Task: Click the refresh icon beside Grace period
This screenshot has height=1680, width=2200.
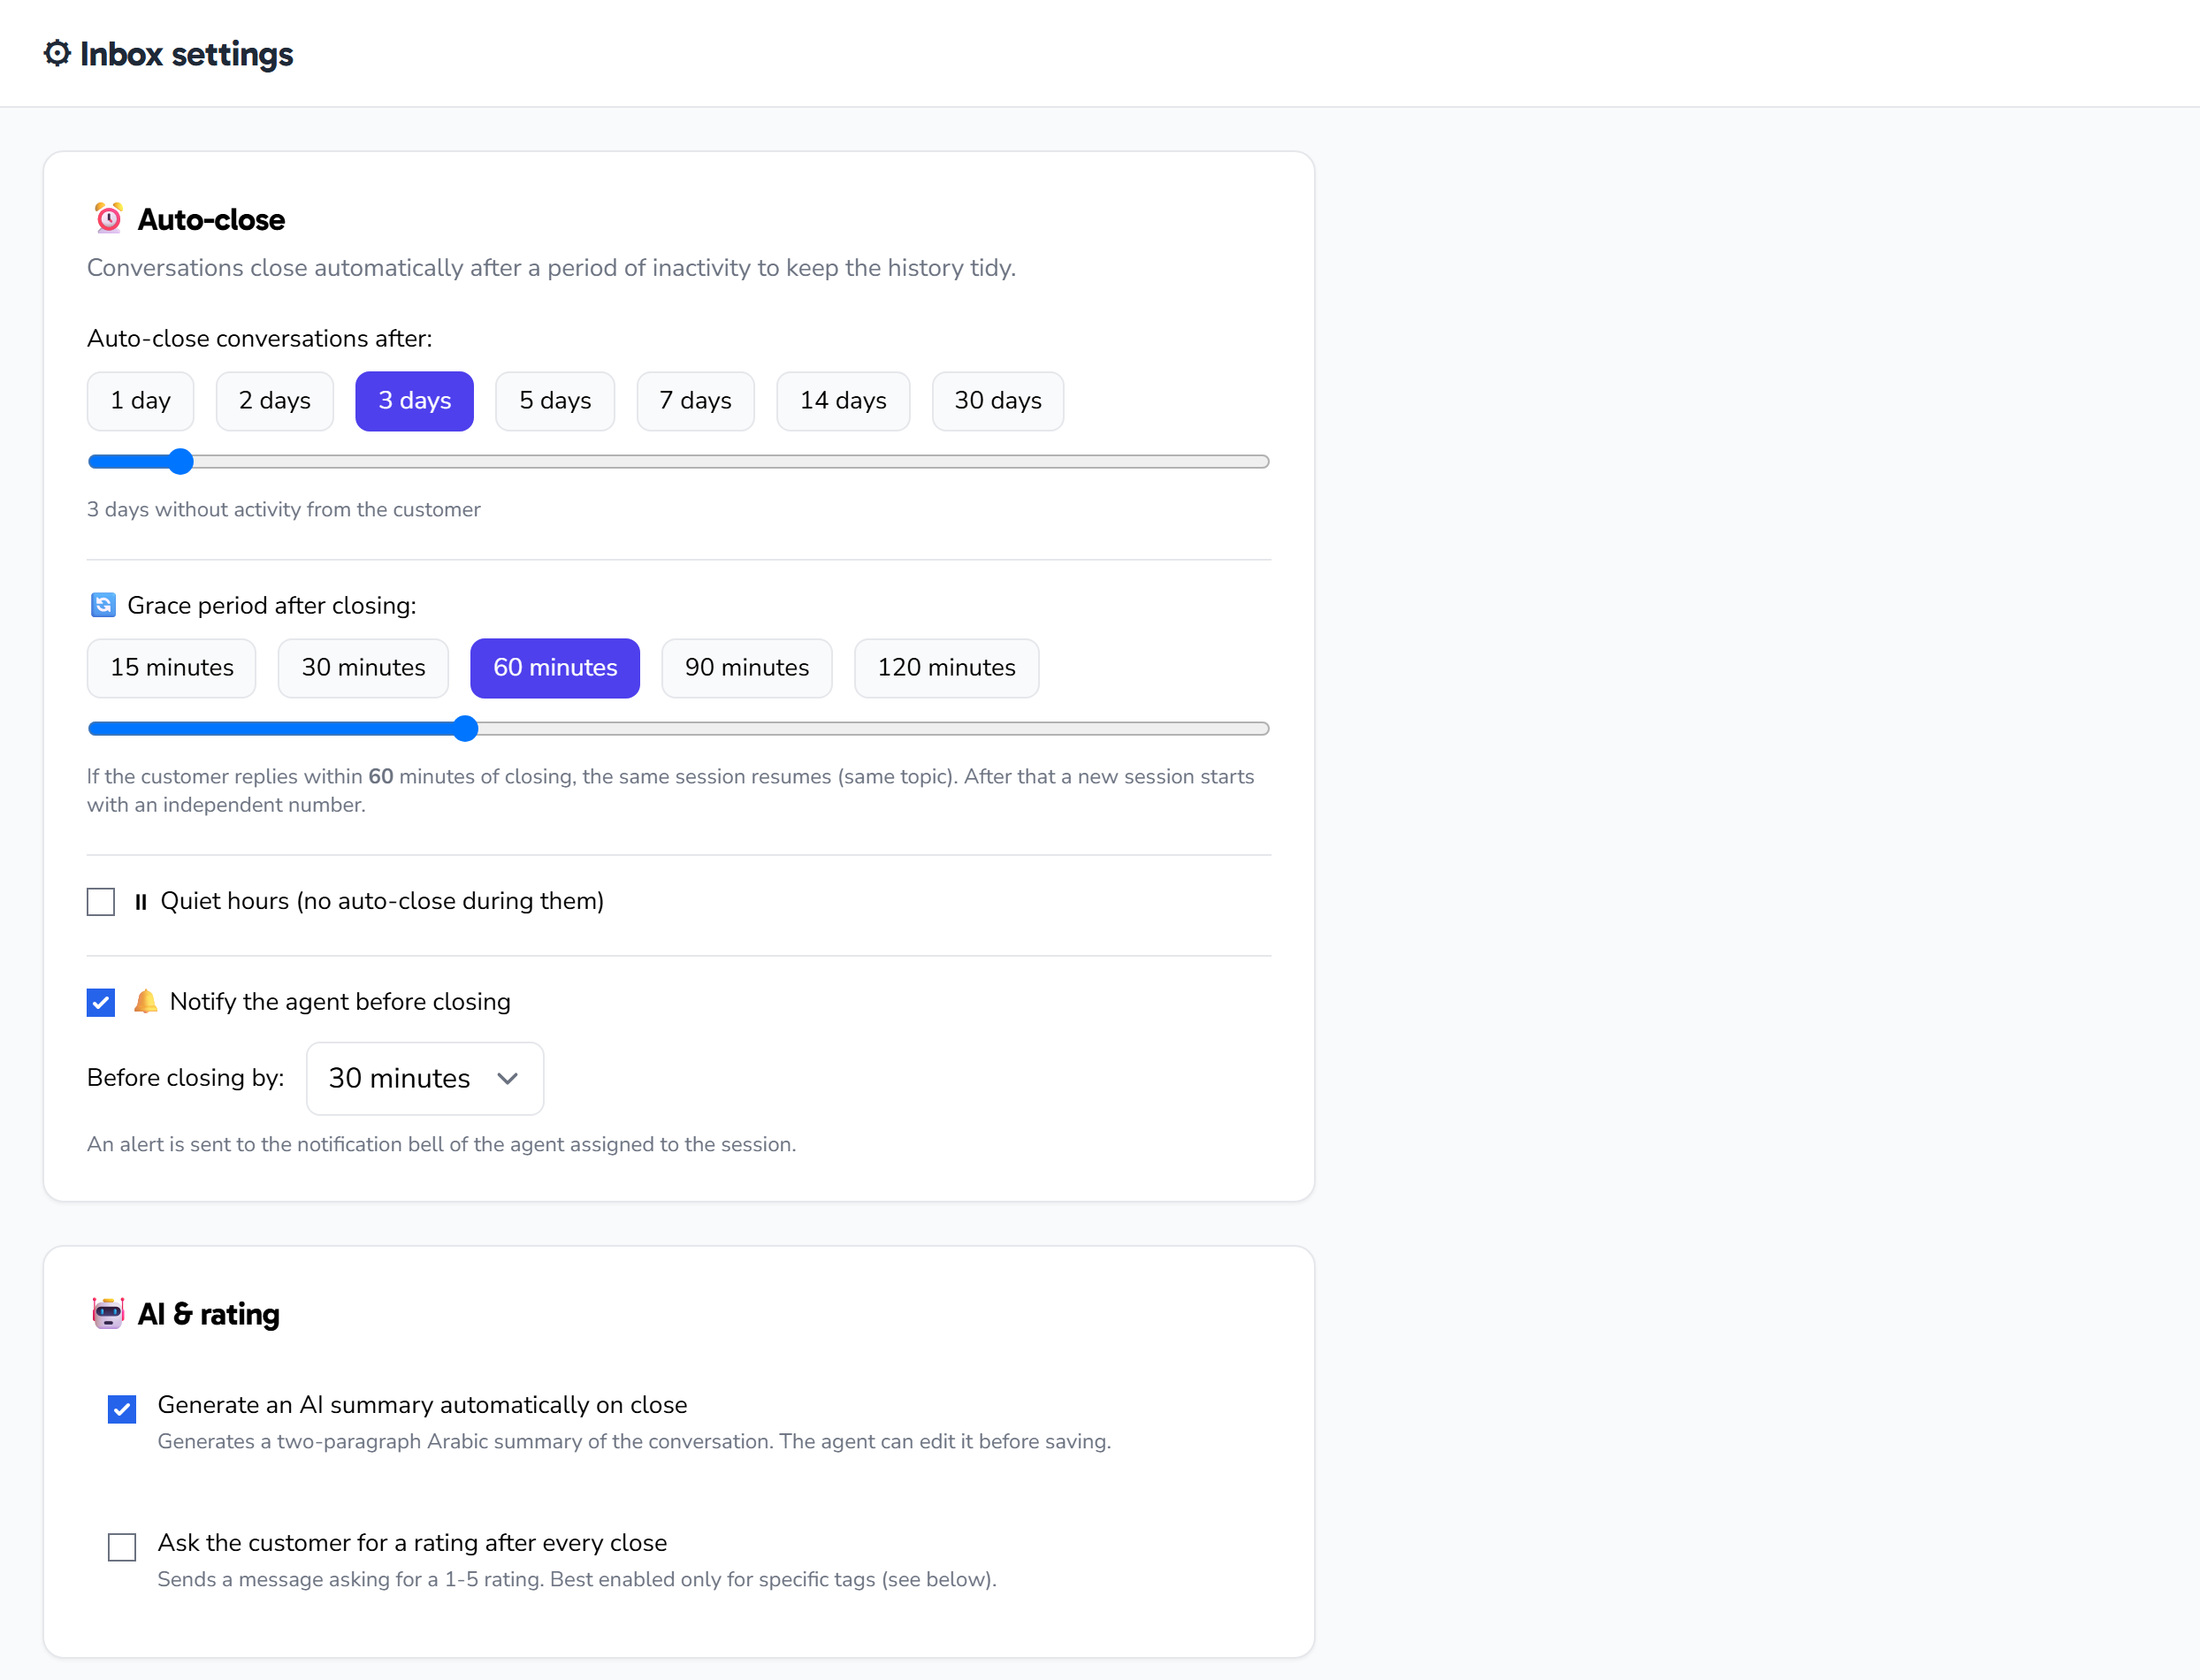Action: pos(103,605)
